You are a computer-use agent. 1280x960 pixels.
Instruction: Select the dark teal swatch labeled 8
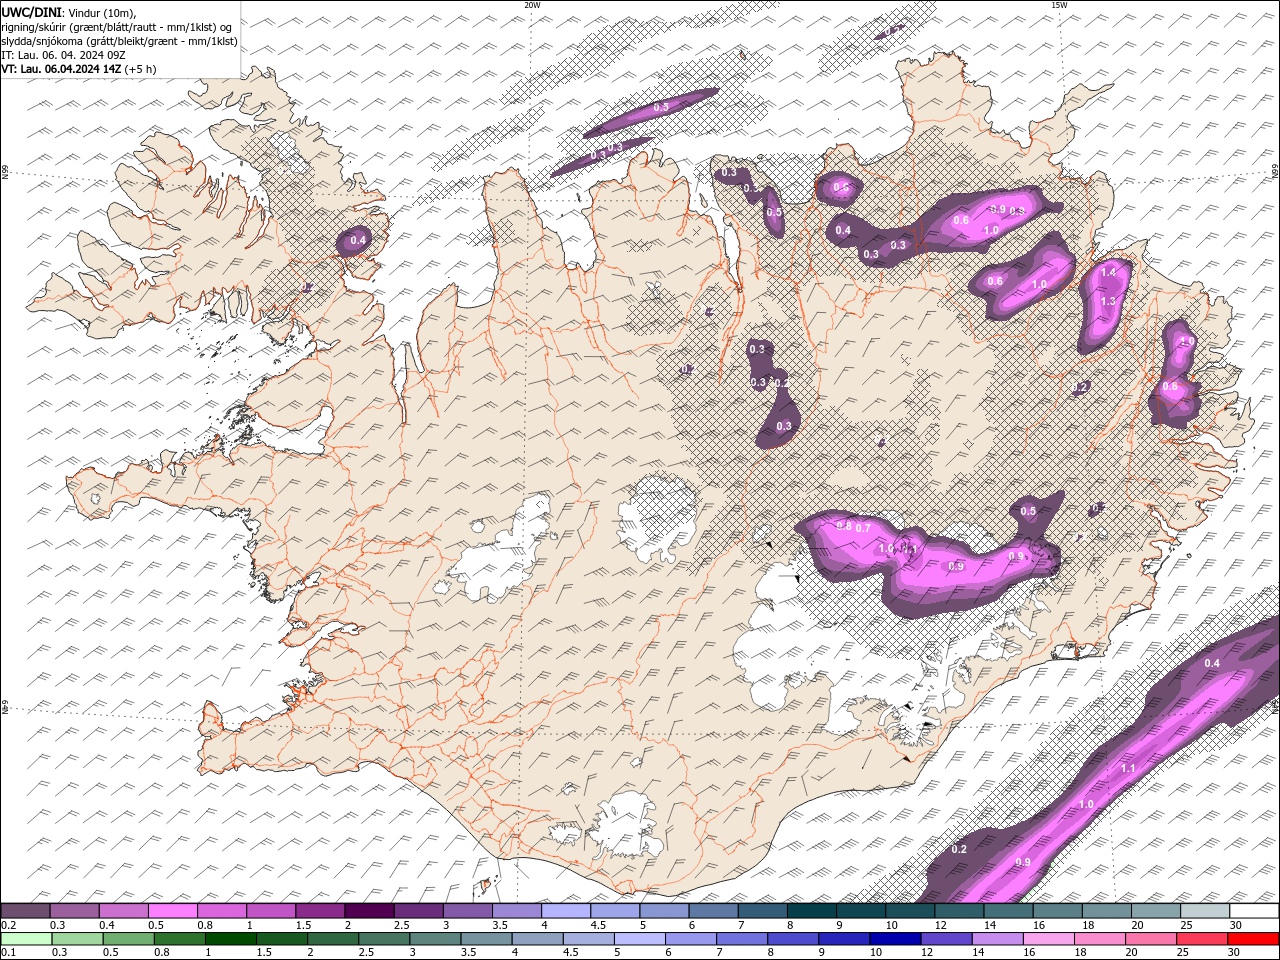tap(812, 910)
